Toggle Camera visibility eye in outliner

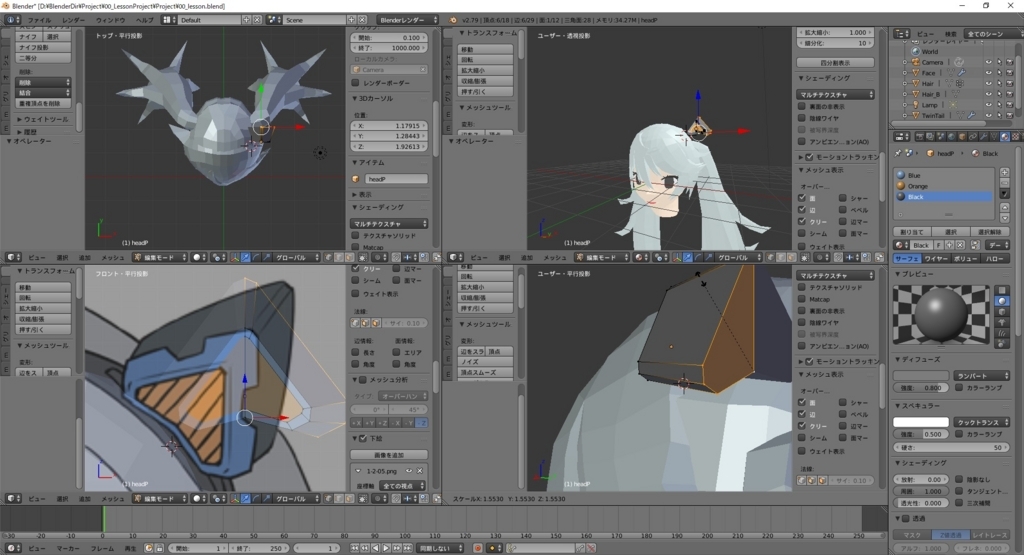pyautogui.click(x=989, y=62)
